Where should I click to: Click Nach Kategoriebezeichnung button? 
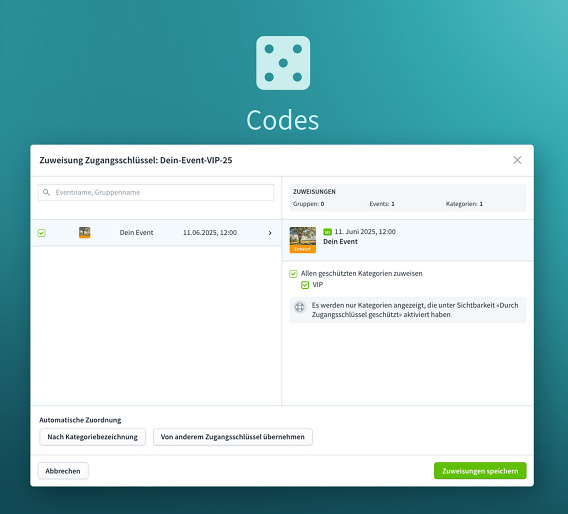pyautogui.click(x=92, y=437)
